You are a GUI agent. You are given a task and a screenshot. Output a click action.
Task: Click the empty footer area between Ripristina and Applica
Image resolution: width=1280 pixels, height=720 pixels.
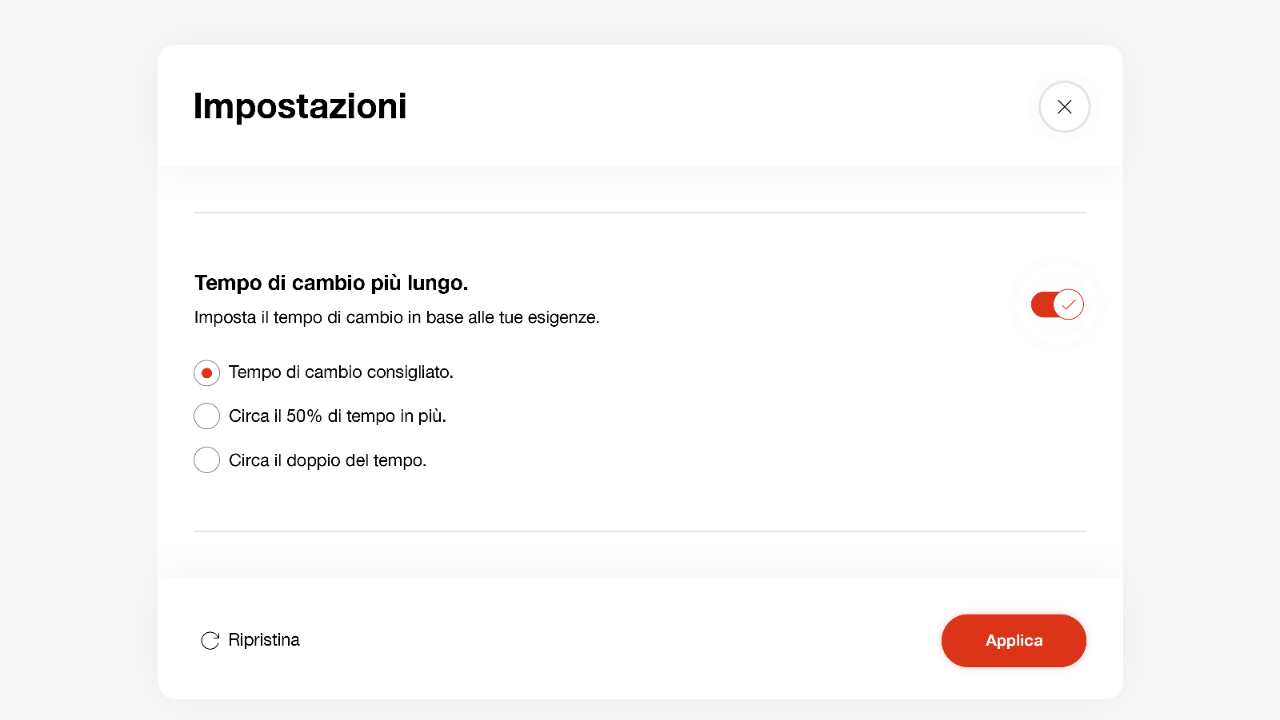tap(620, 640)
